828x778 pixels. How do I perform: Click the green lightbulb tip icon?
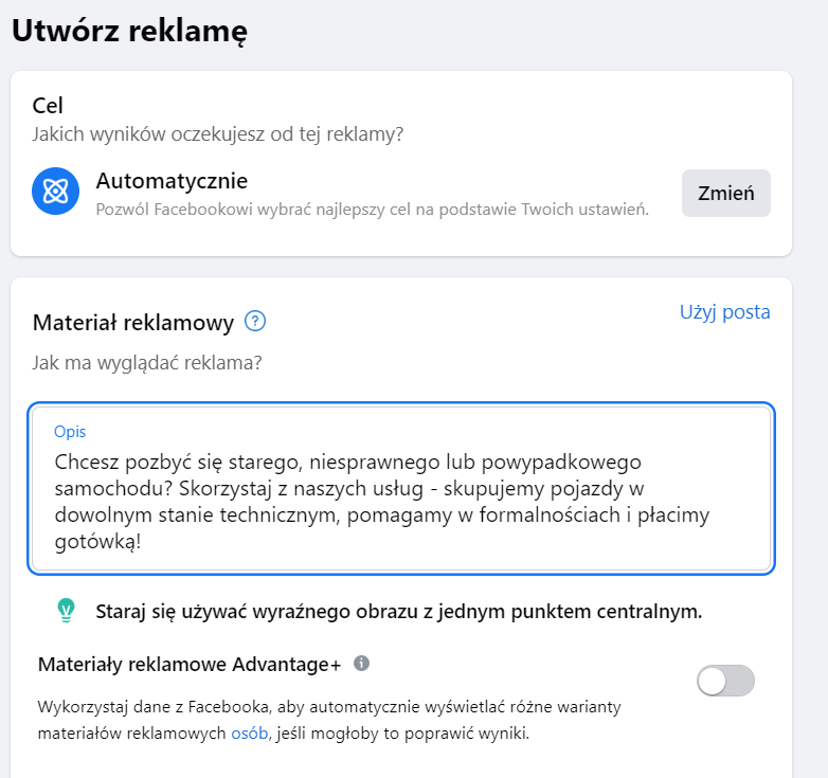click(66, 611)
